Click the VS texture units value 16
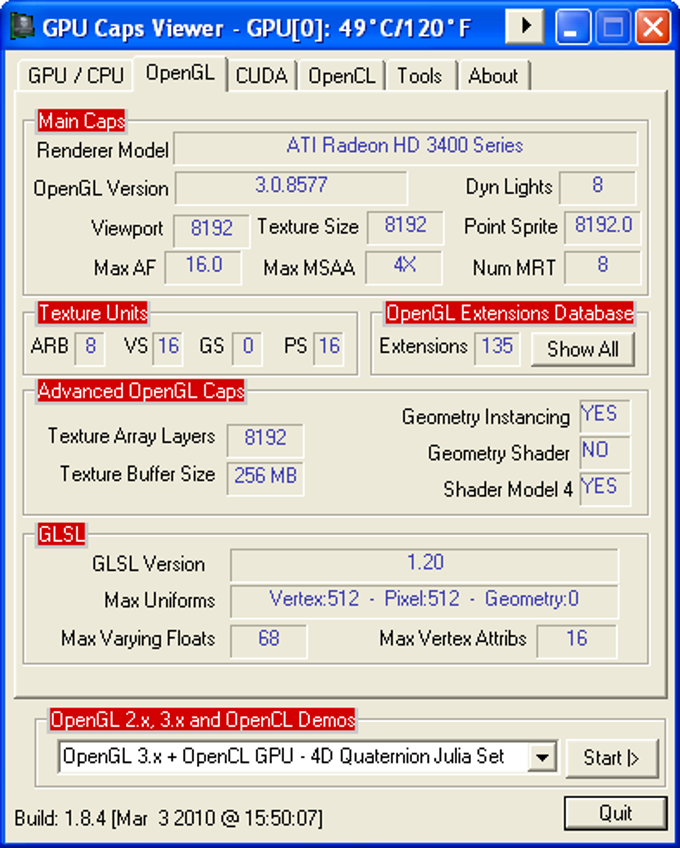Screen dimensions: 680x848 click(x=168, y=348)
